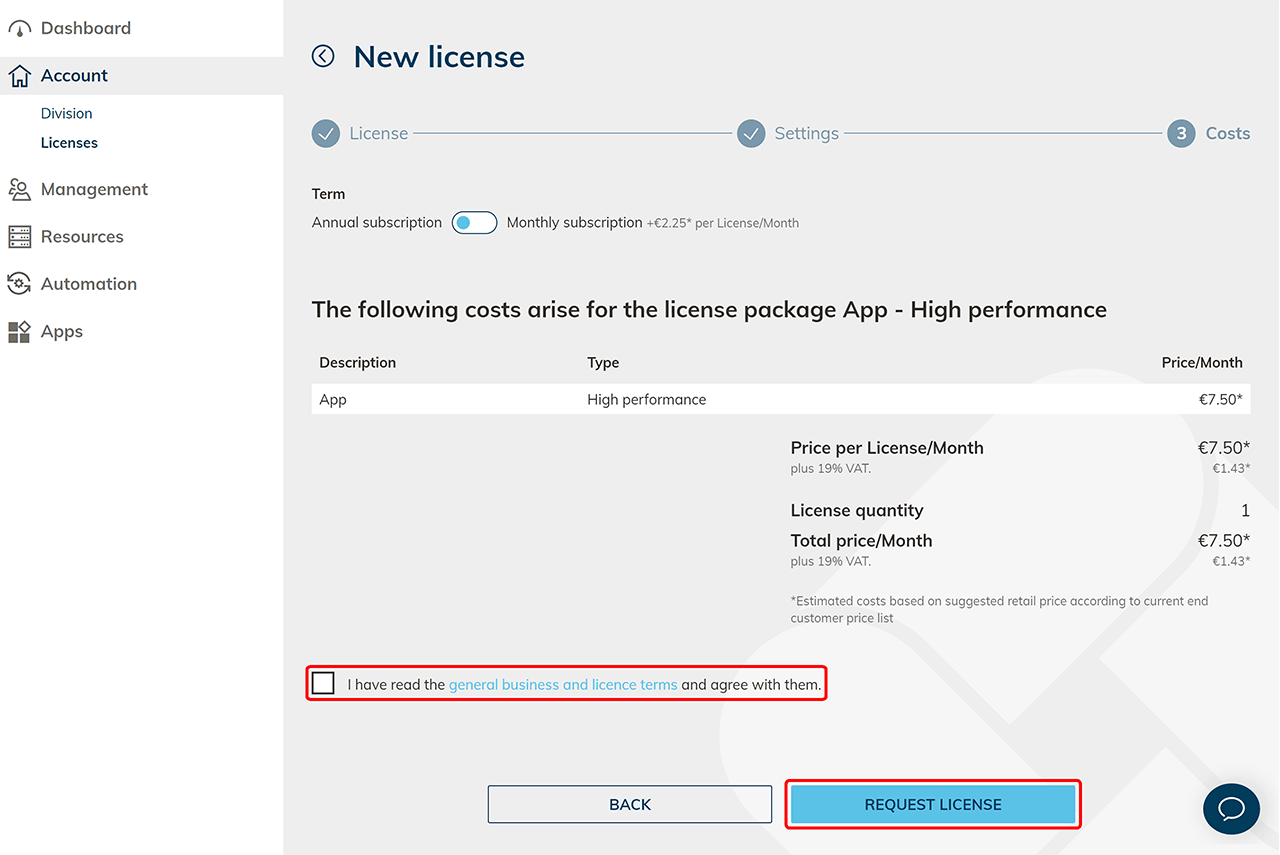Click the Automation gear icon

pos(19,284)
